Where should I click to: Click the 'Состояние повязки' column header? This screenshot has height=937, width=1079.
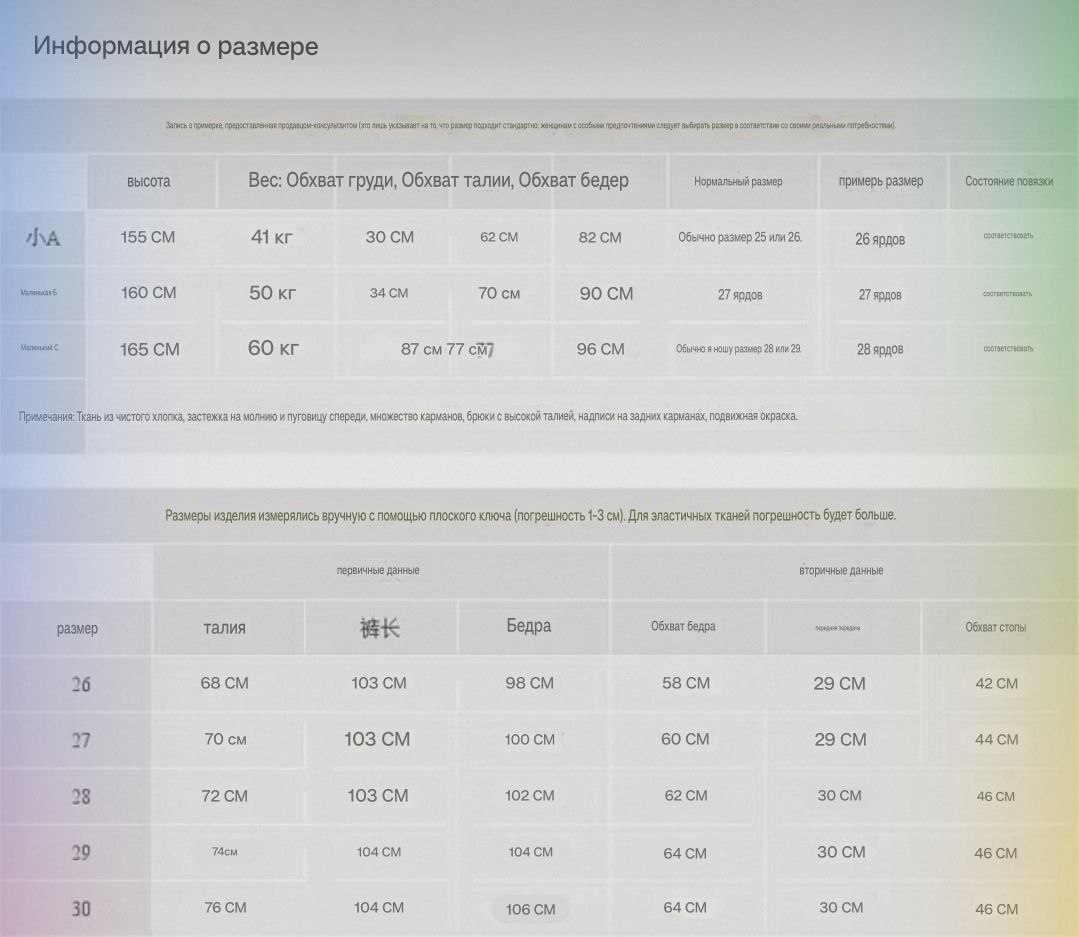(1008, 181)
